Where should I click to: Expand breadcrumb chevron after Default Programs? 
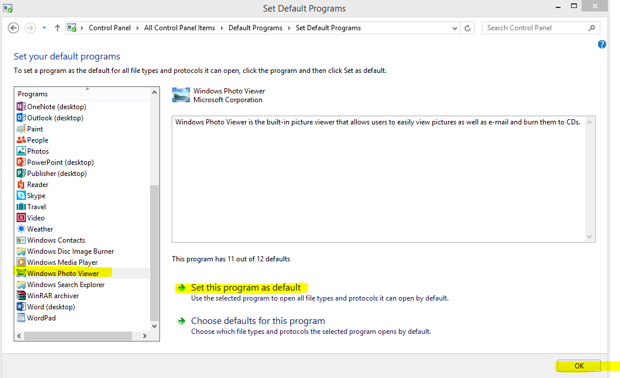289,28
